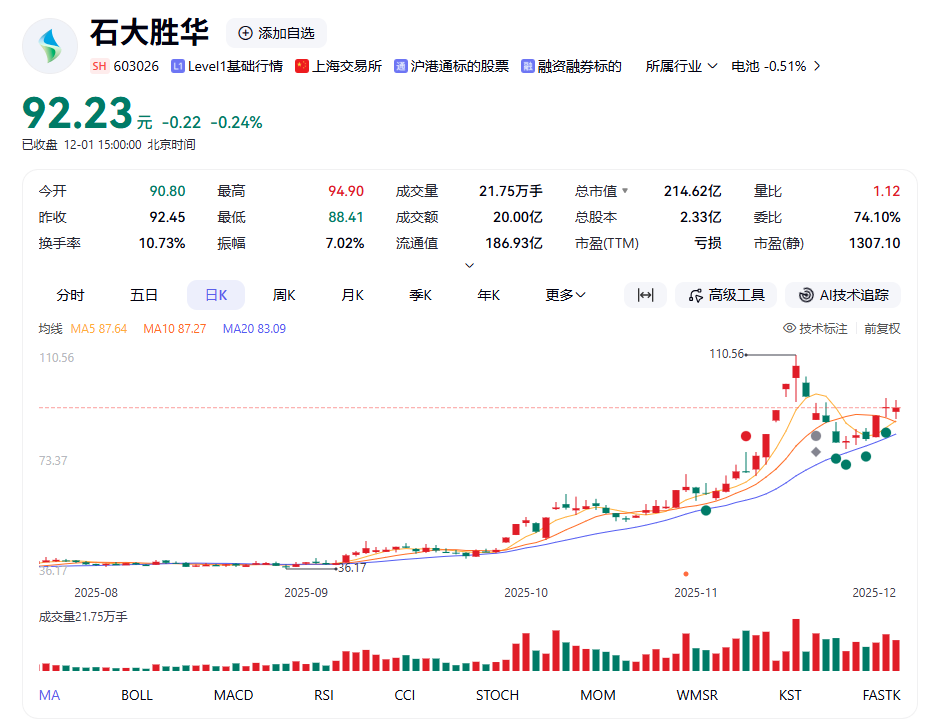This screenshot has width=929, height=726.
Task: Switch to the 分时 chart tab
Action: [71, 295]
